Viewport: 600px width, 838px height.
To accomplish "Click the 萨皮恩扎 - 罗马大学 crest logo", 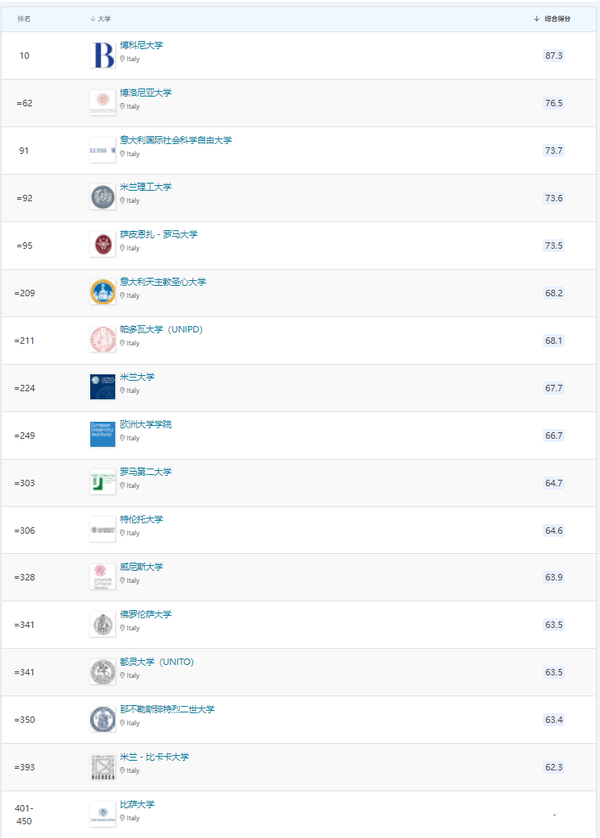I will coord(103,244).
